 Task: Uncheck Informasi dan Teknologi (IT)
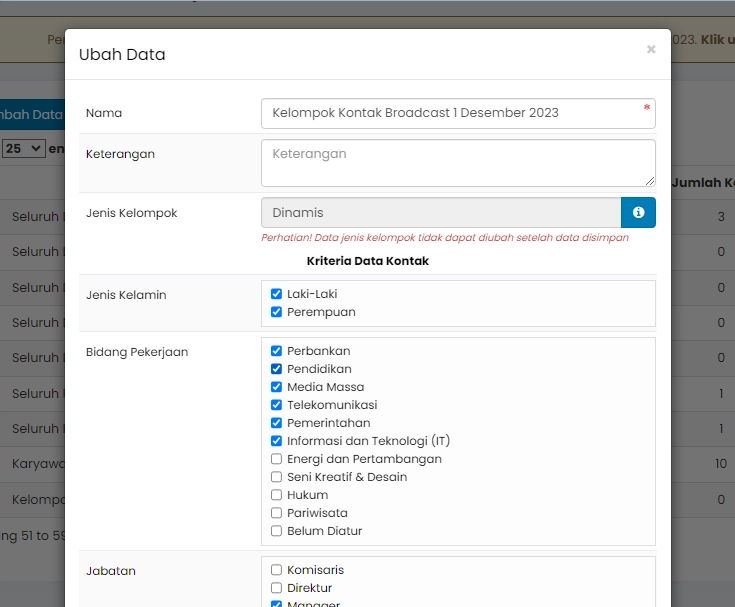[277, 441]
